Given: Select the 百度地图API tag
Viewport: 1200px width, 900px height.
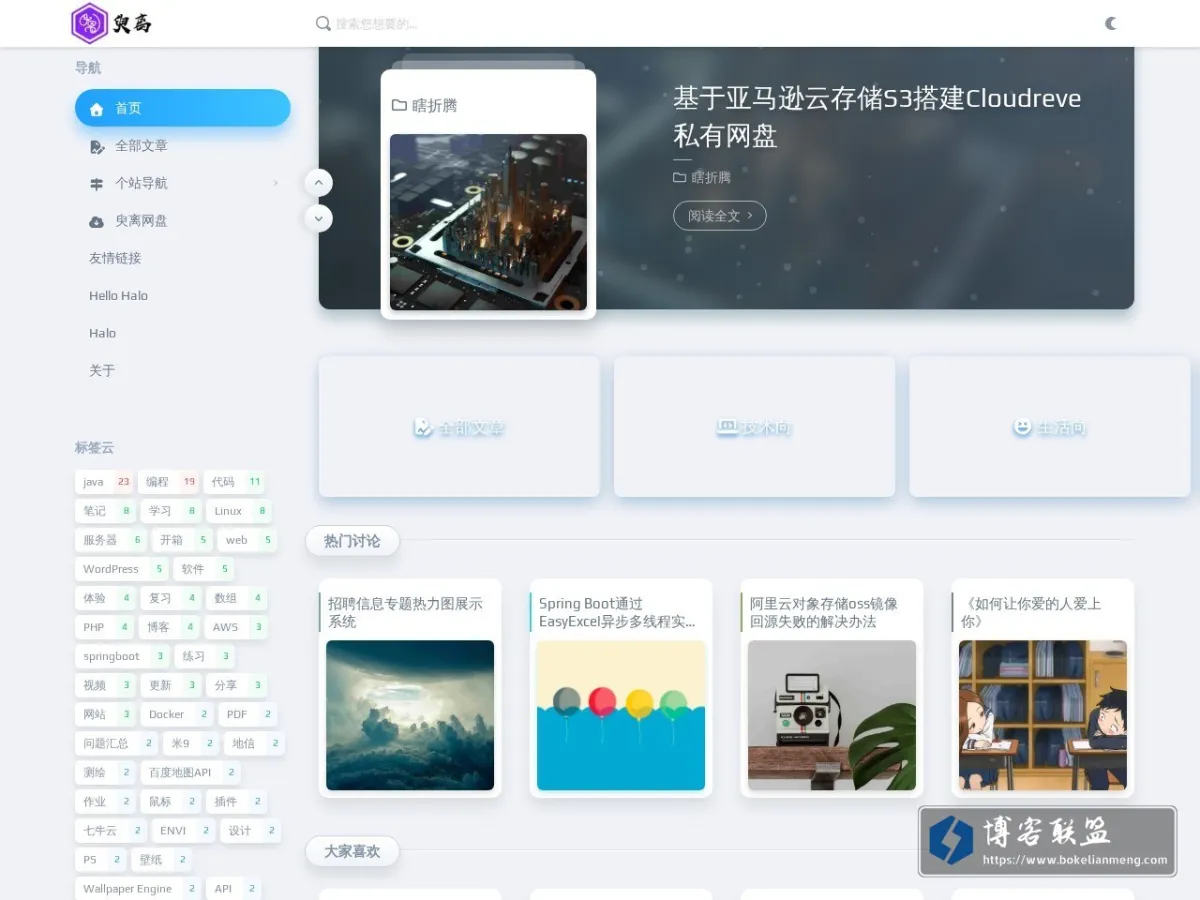Looking at the screenshot, I should (x=191, y=772).
